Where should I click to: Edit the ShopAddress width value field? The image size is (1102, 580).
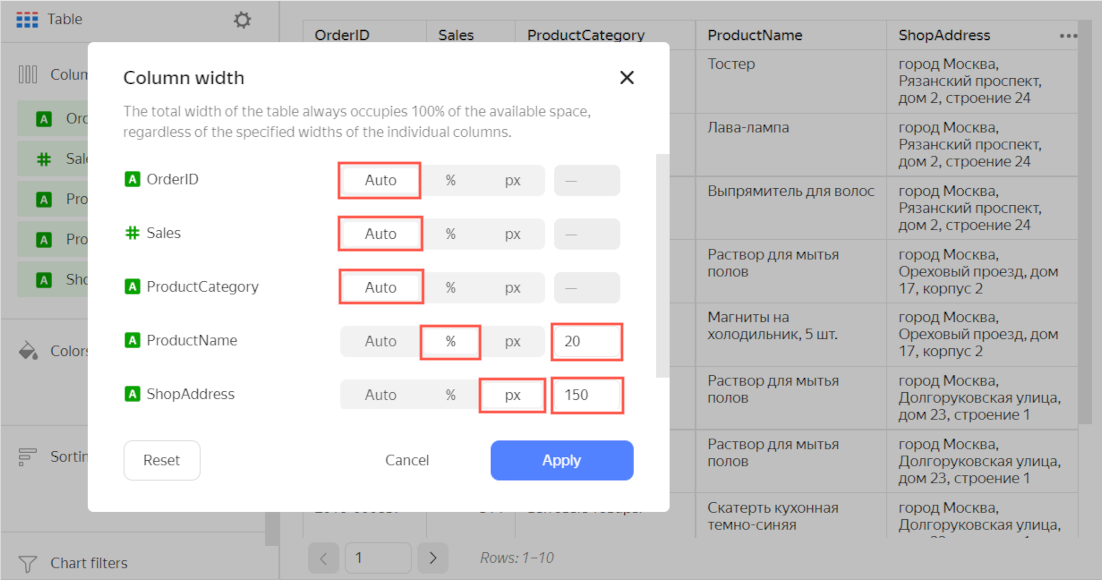coord(586,395)
